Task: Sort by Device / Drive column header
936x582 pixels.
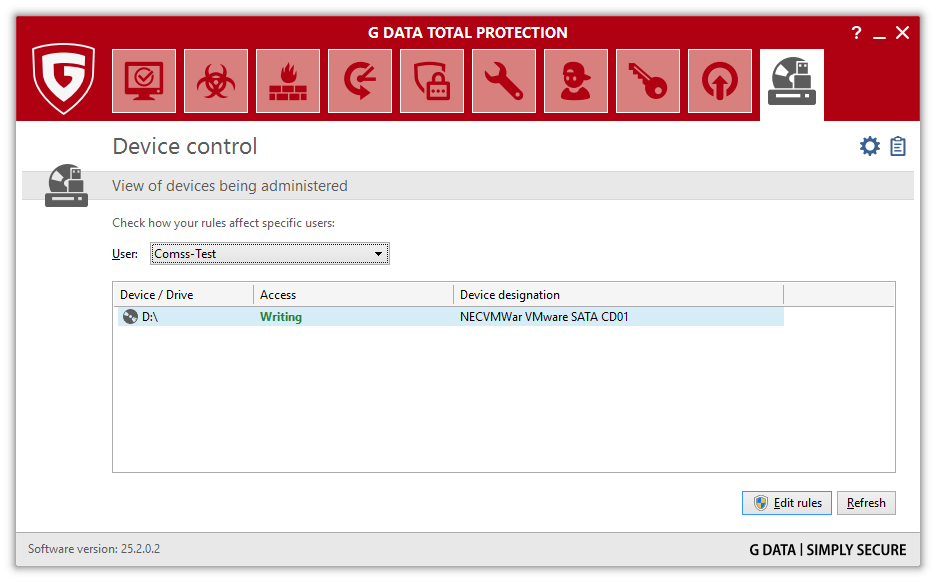Action: (x=183, y=295)
